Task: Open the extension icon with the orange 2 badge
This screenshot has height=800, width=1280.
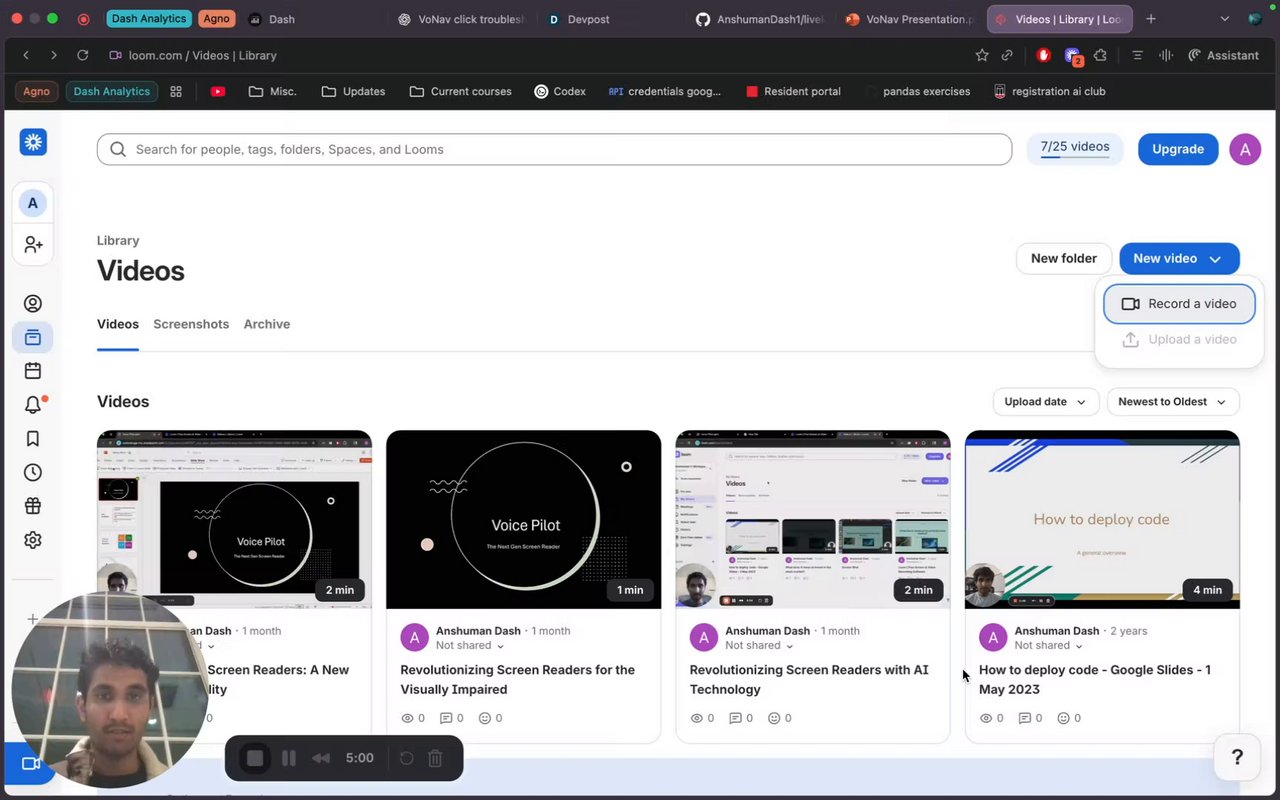Action: point(1073,56)
